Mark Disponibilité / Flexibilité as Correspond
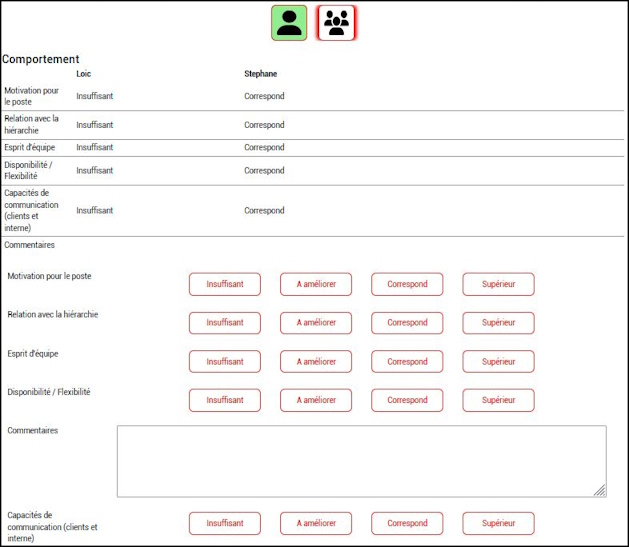Viewport: 629px width, 547px height. (x=407, y=400)
